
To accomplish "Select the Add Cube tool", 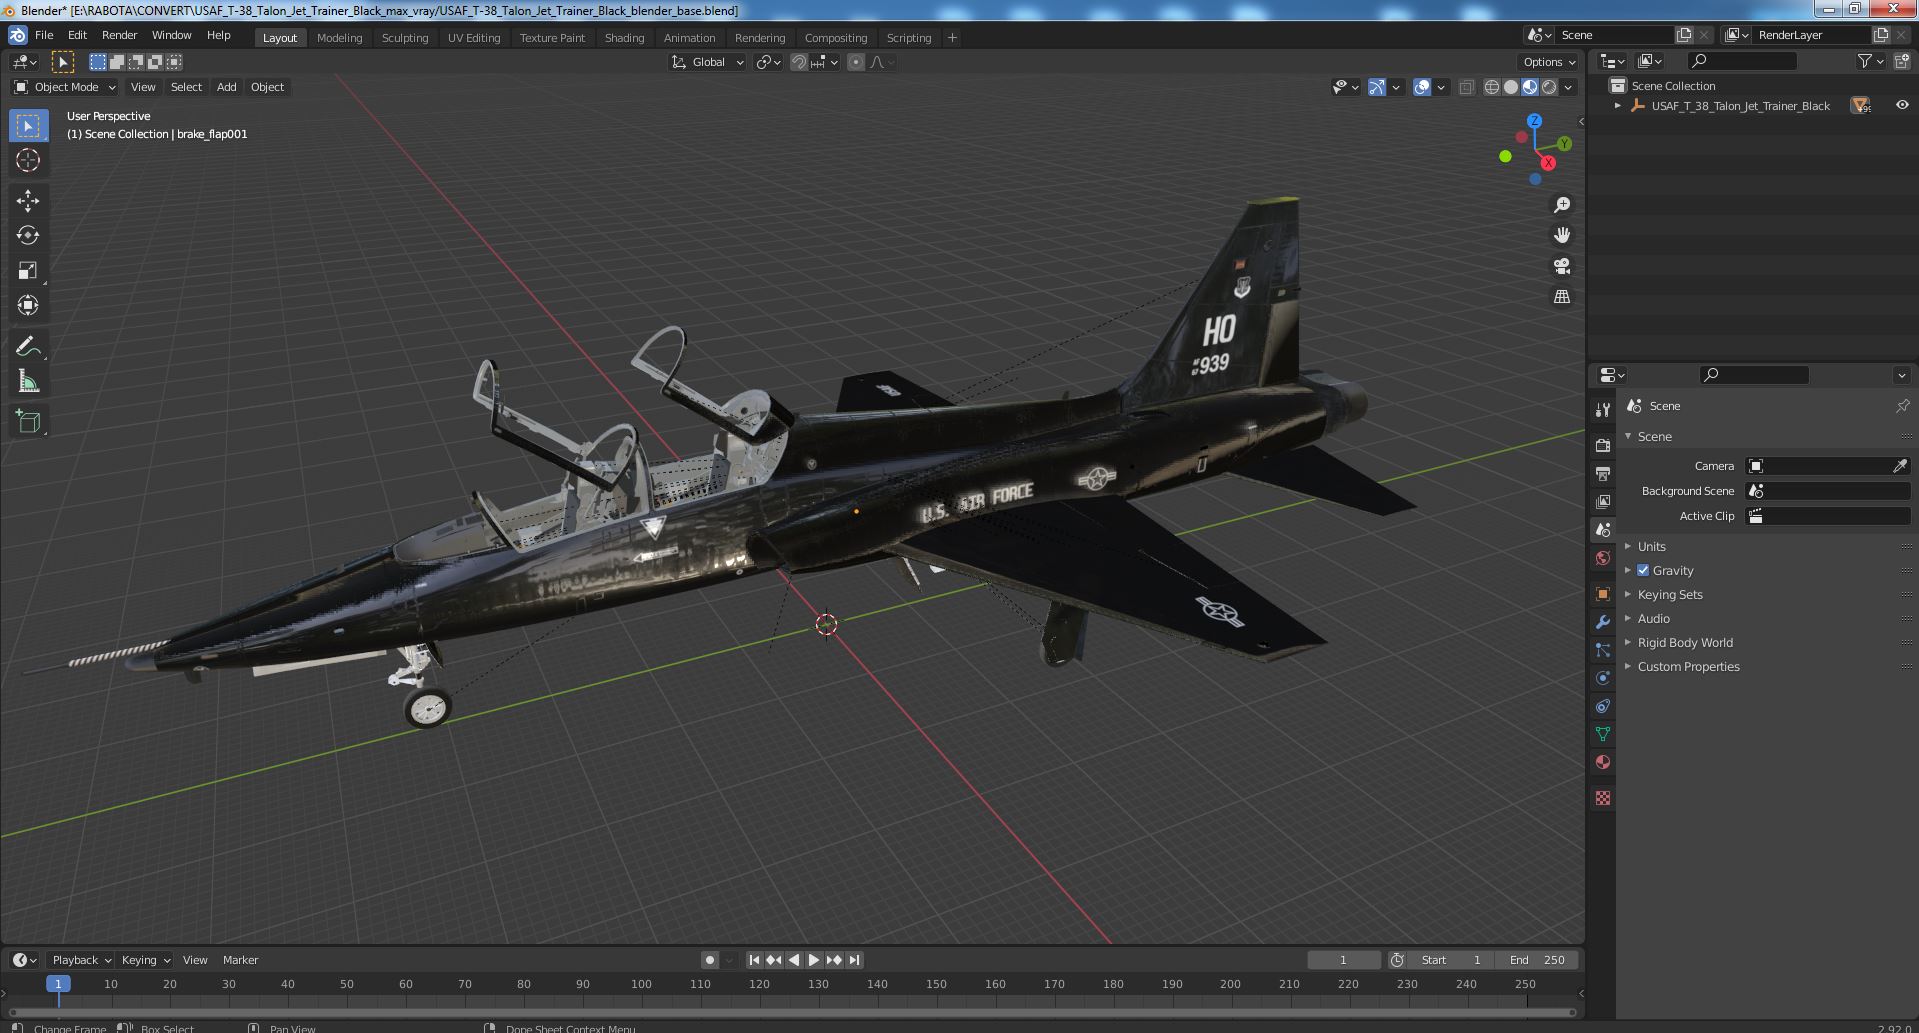I will pos(28,421).
